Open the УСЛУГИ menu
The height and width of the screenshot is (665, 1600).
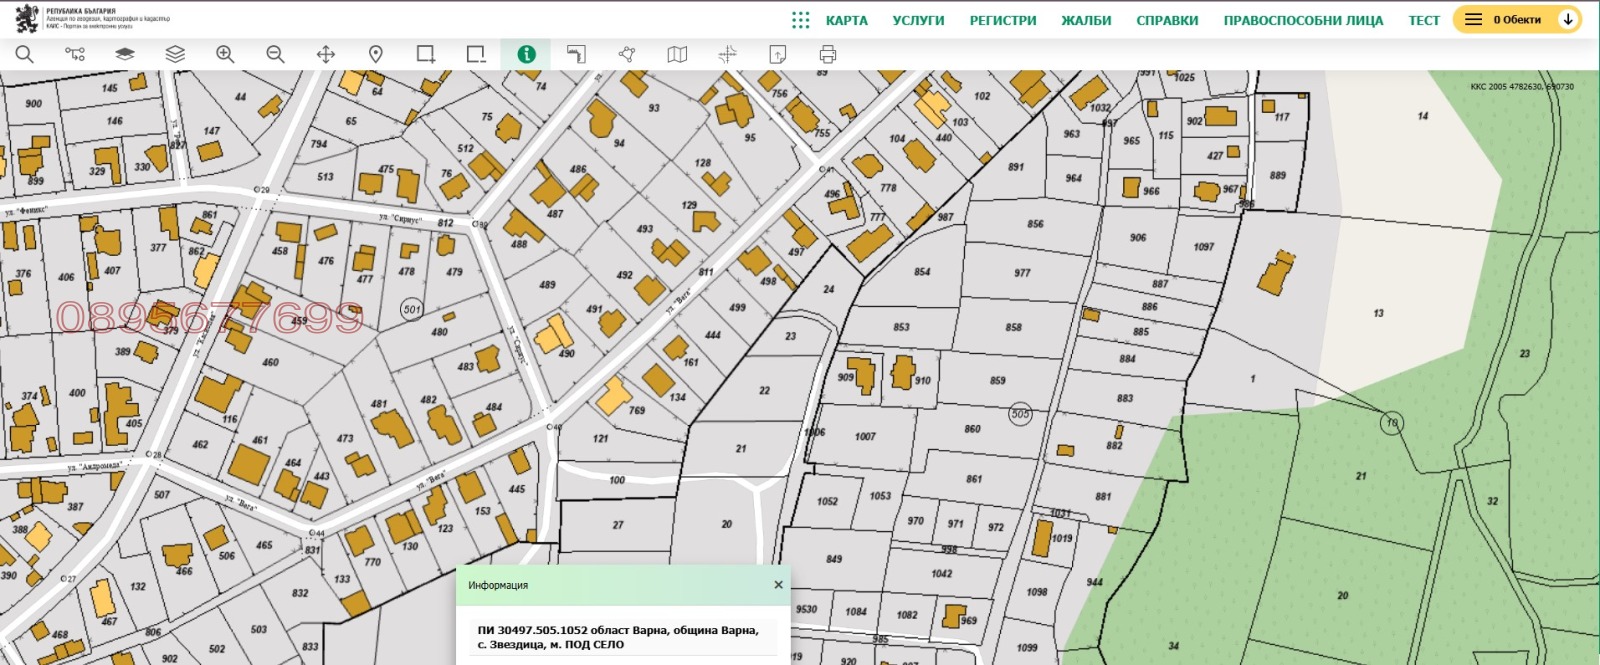click(x=918, y=20)
